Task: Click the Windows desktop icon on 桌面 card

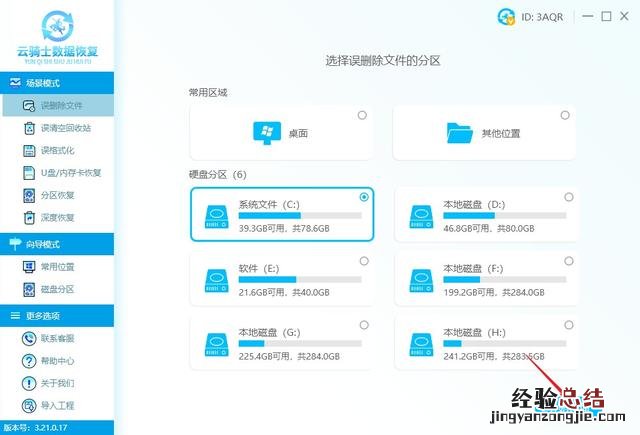Action: [x=267, y=133]
